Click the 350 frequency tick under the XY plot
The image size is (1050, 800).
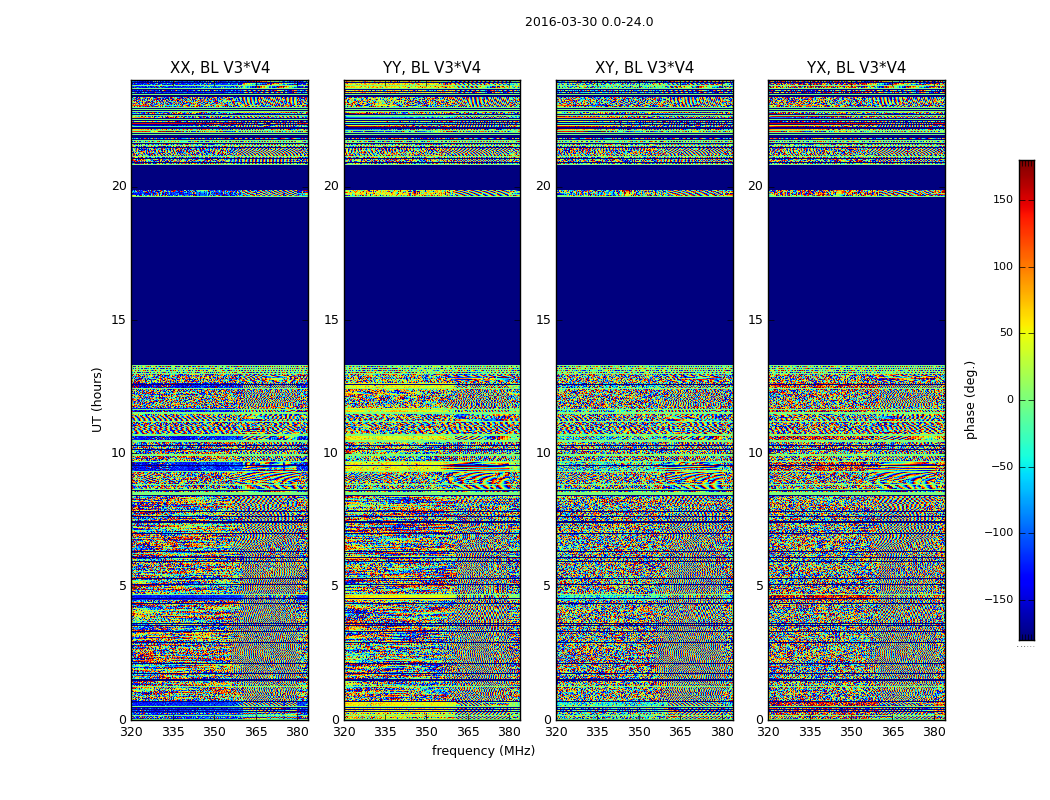[639, 732]
